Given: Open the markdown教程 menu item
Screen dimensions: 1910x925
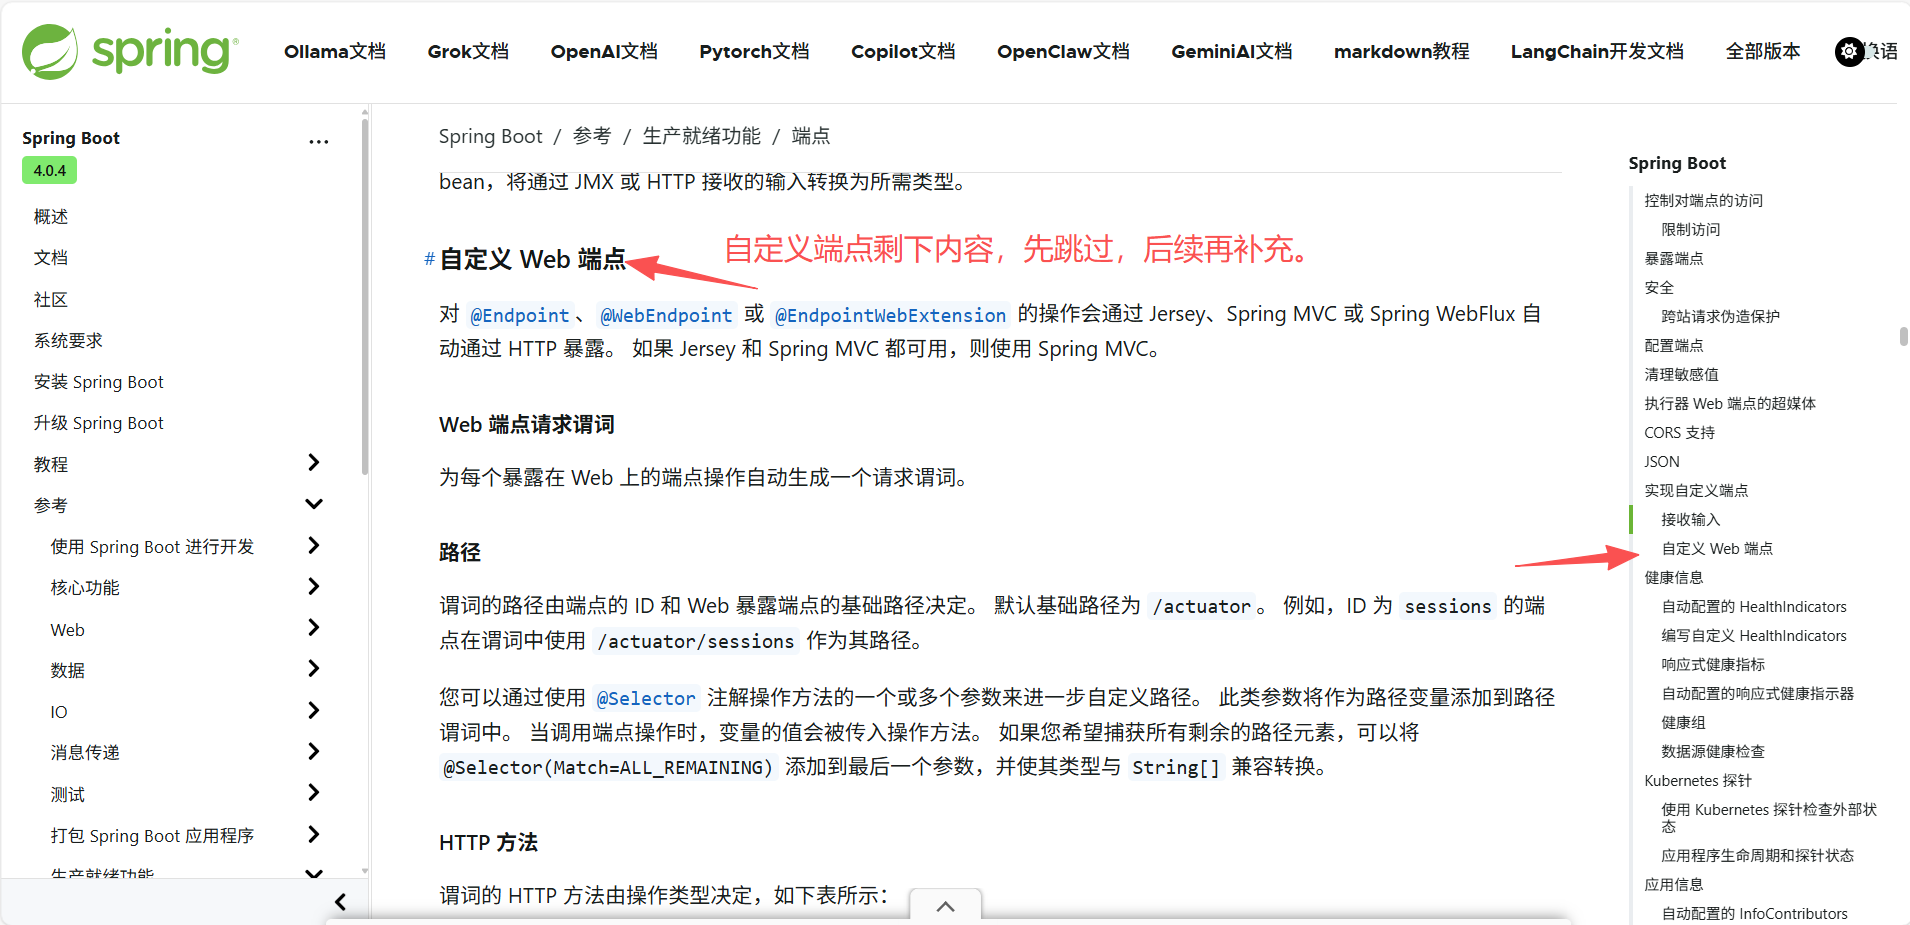Looking at the screenshot, I should pos(1402,51).
